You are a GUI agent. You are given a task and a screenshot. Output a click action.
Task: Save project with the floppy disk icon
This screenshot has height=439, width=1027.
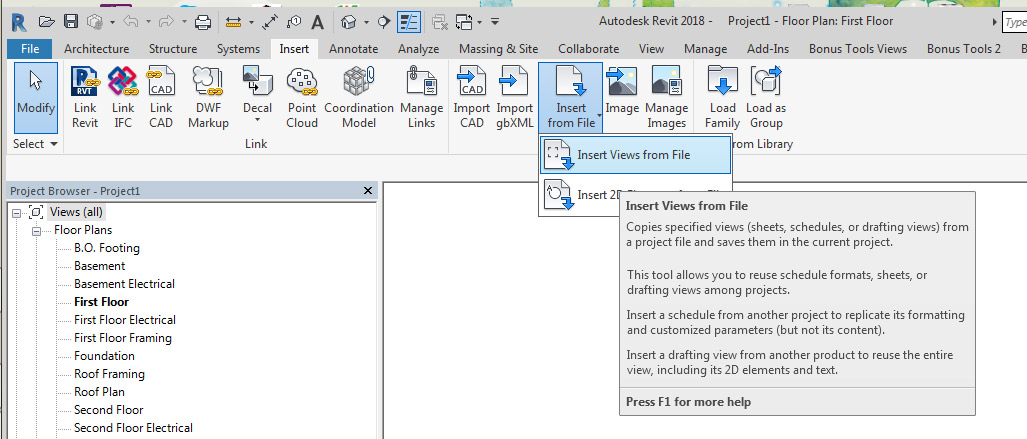coord(71,22)
